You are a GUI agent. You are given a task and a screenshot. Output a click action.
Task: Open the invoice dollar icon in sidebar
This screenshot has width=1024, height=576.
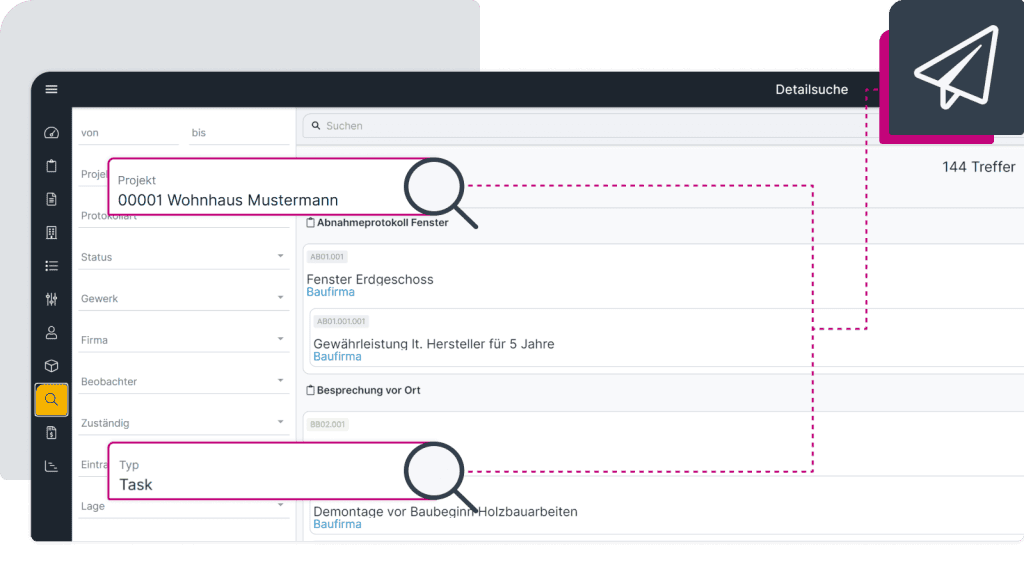(x=52, y=433)
